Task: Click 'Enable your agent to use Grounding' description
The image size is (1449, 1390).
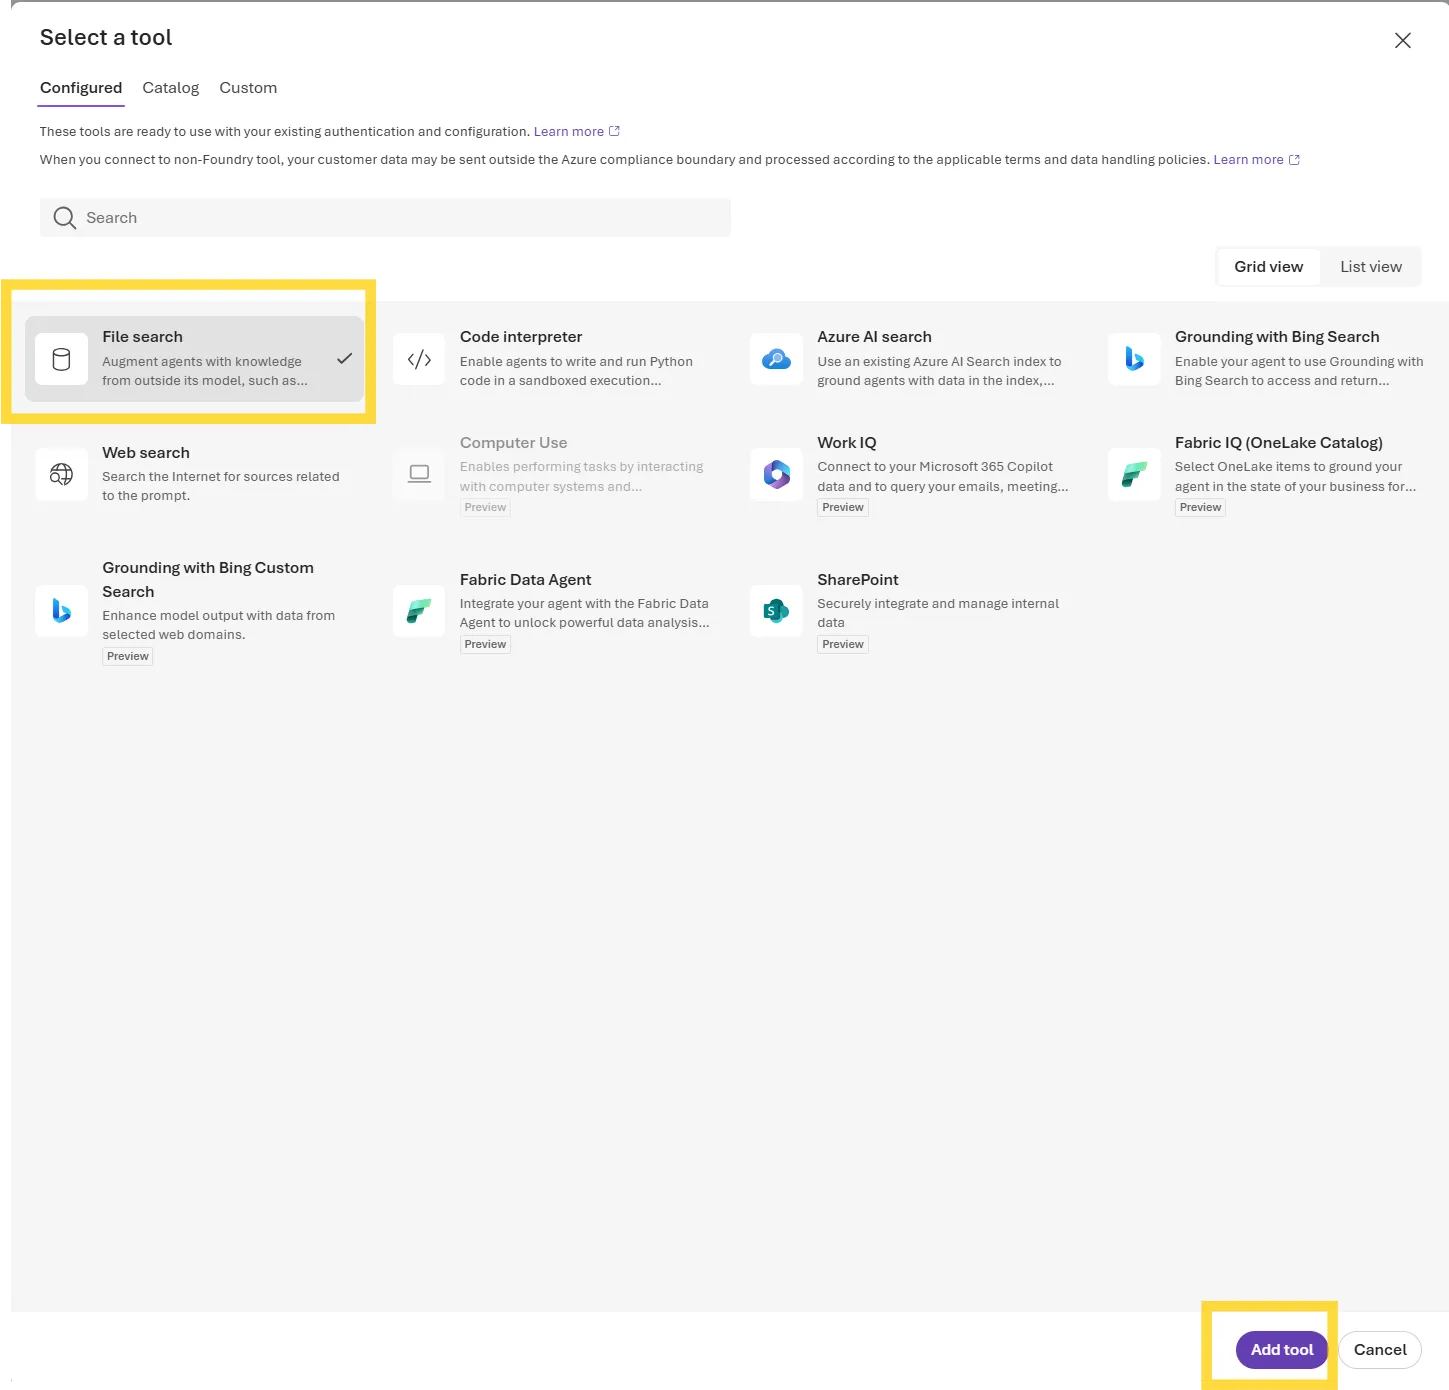Action: (x=1299, y=371)
